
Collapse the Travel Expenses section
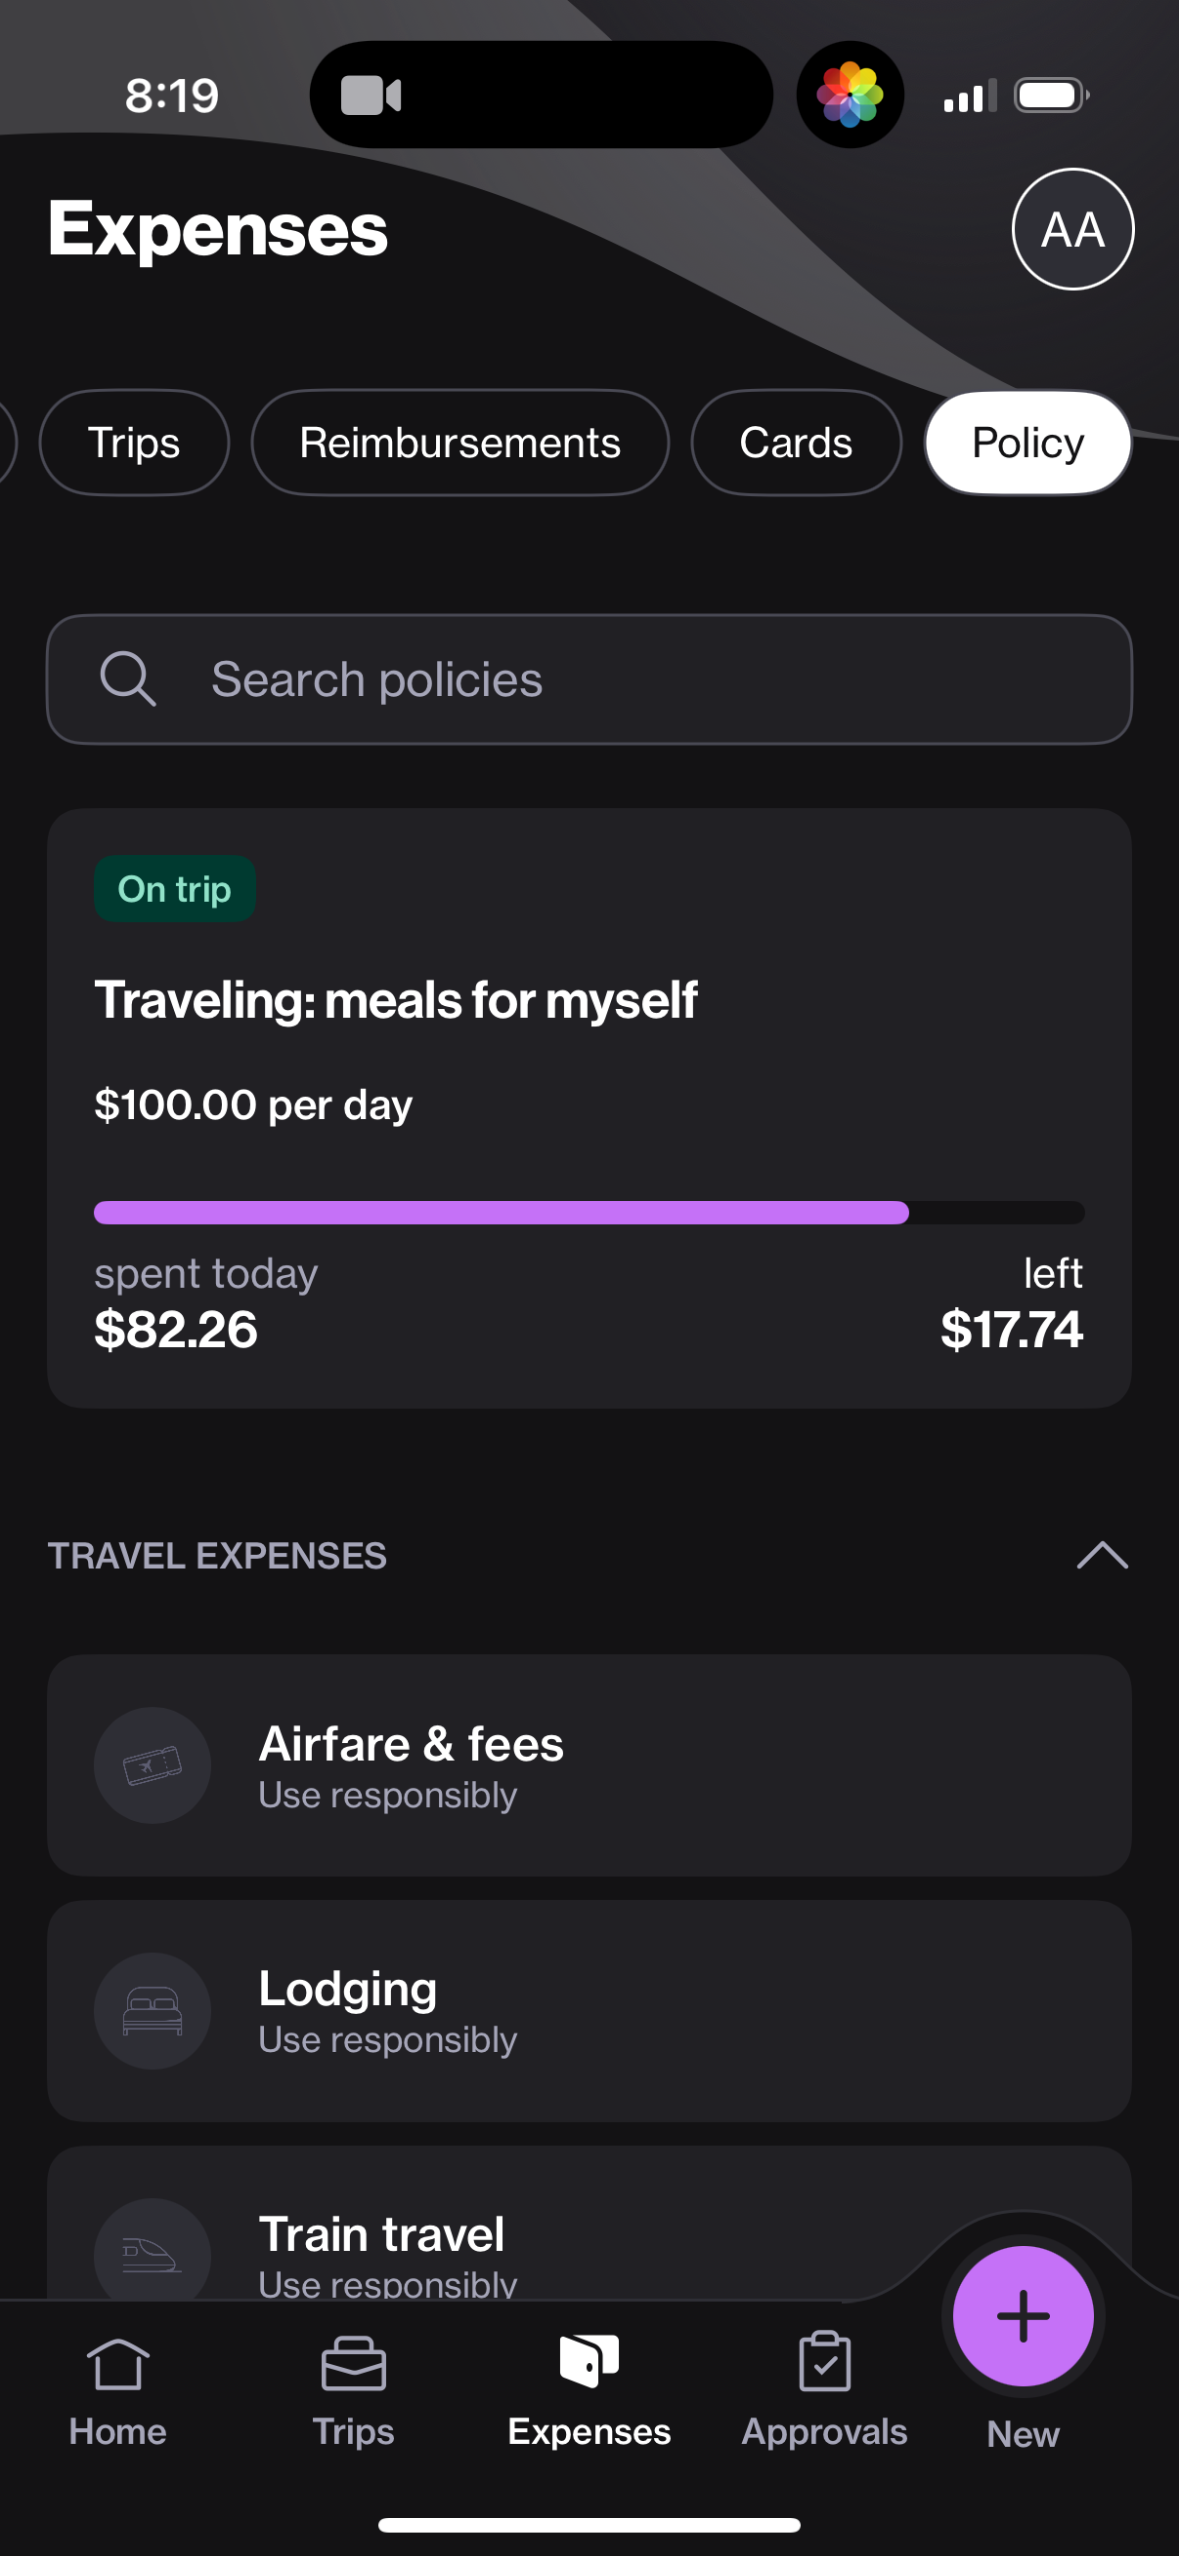[1101, 1556]
